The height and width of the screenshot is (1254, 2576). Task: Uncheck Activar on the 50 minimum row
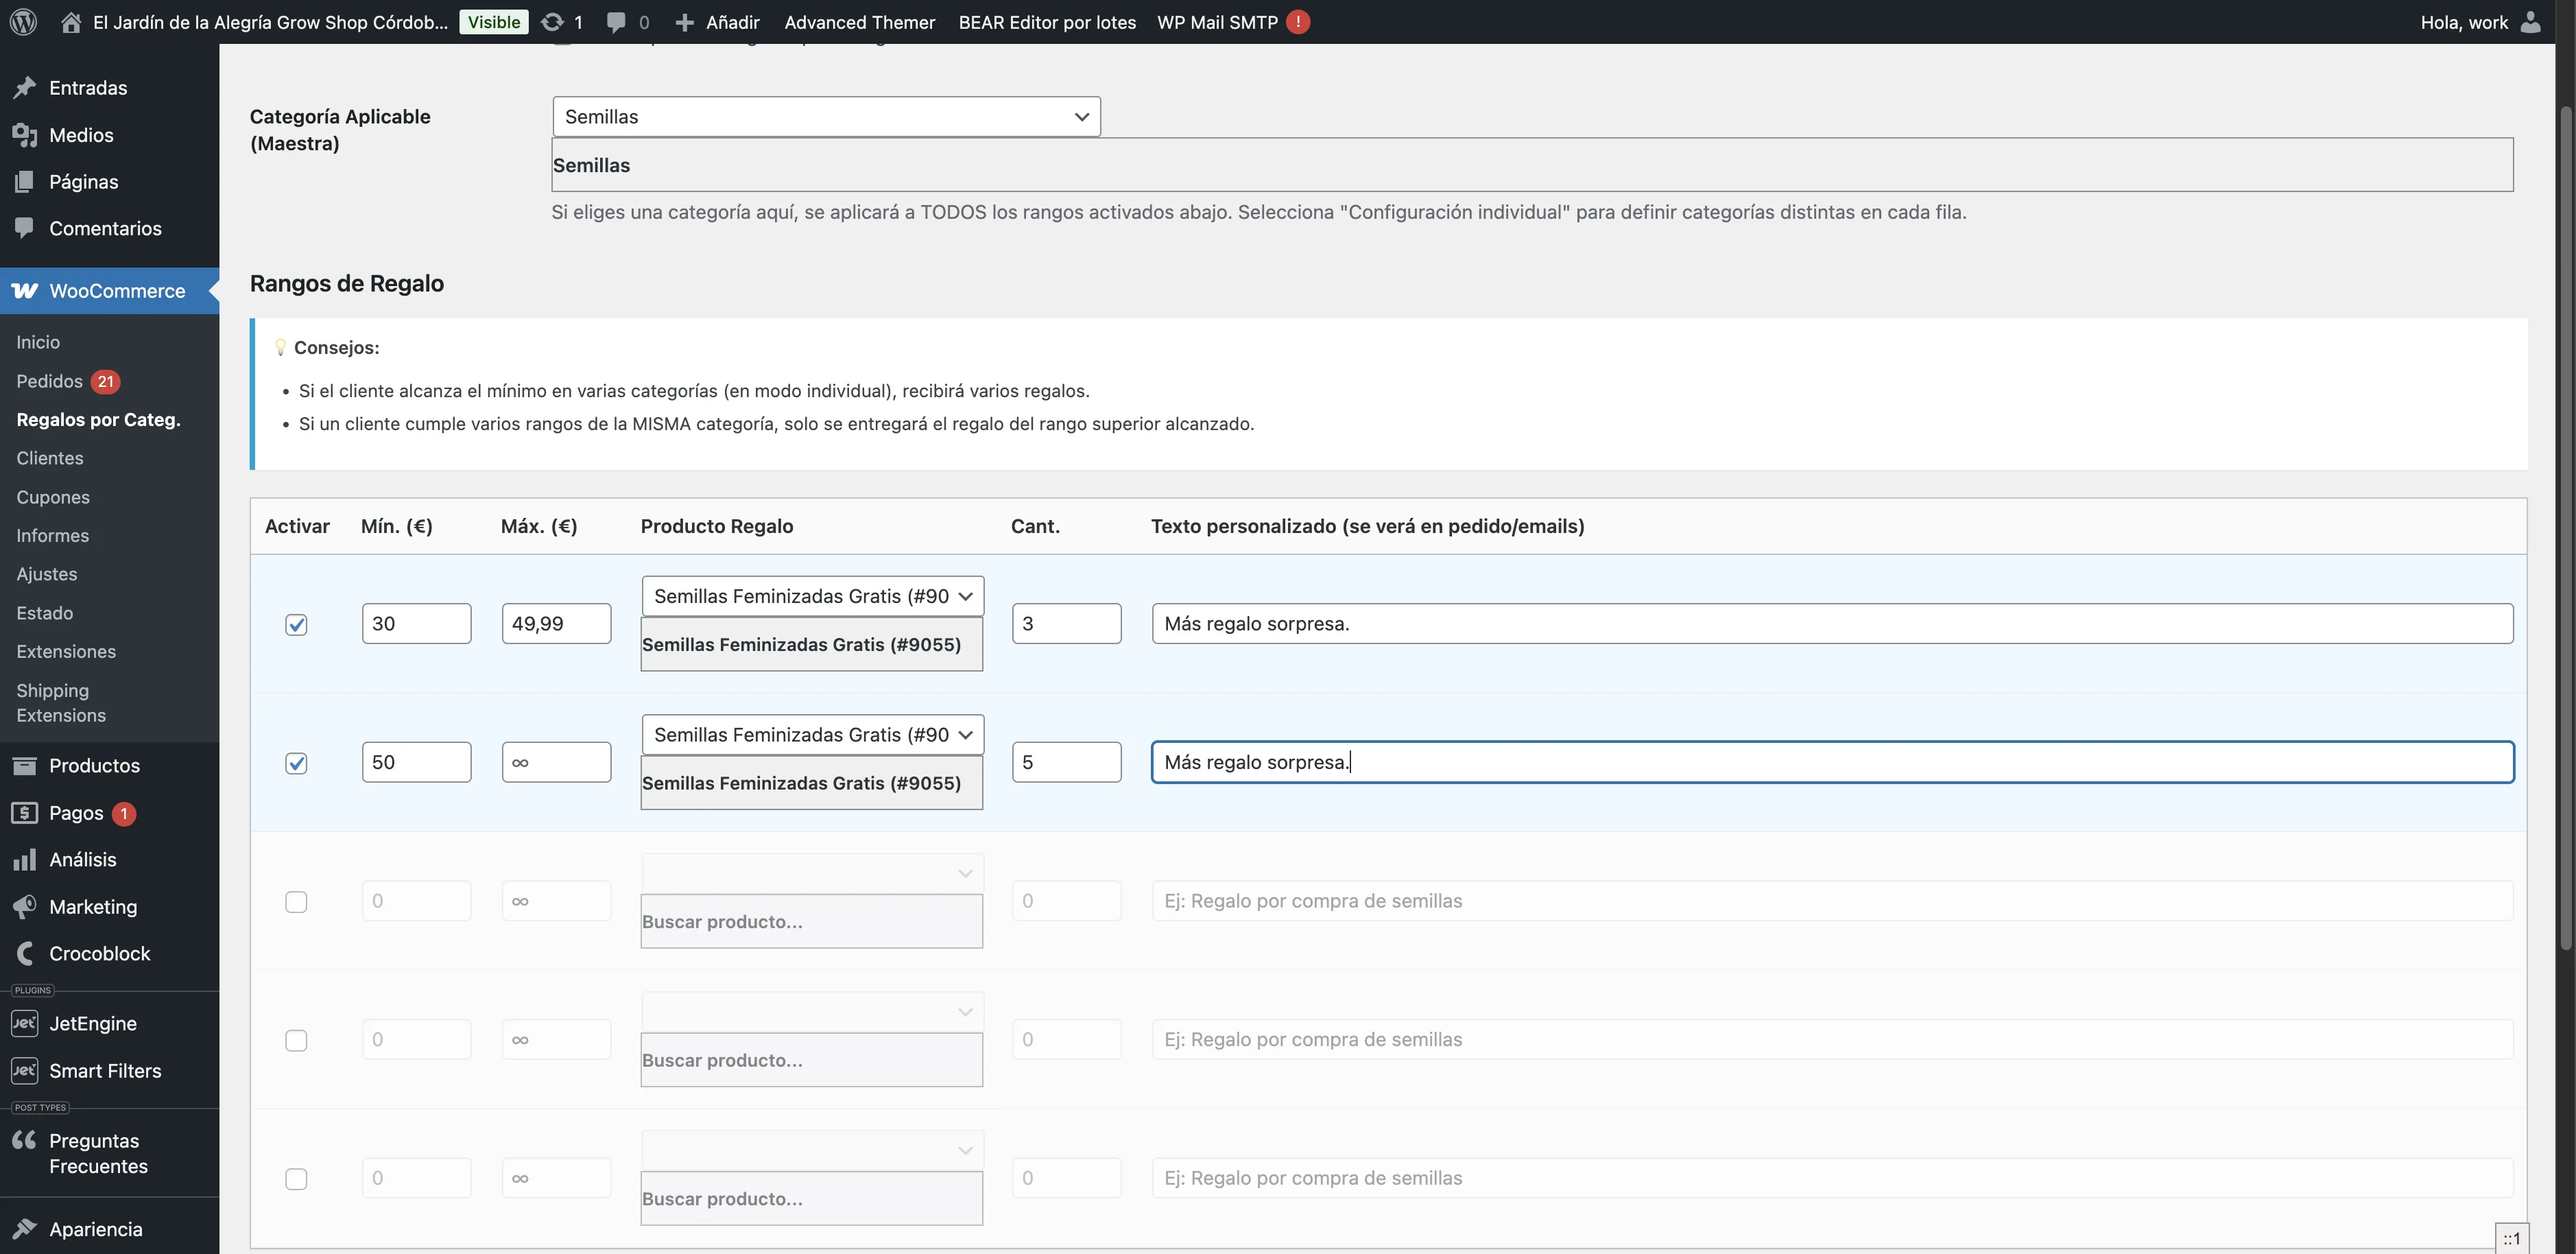tap(296, 762)
